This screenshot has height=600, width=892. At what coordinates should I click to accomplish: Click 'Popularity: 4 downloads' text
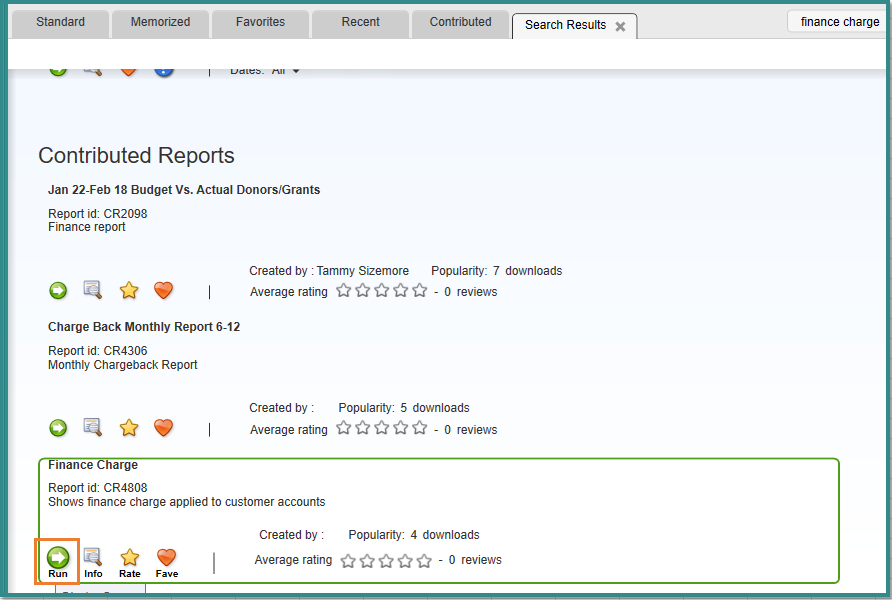coord(414,535)
